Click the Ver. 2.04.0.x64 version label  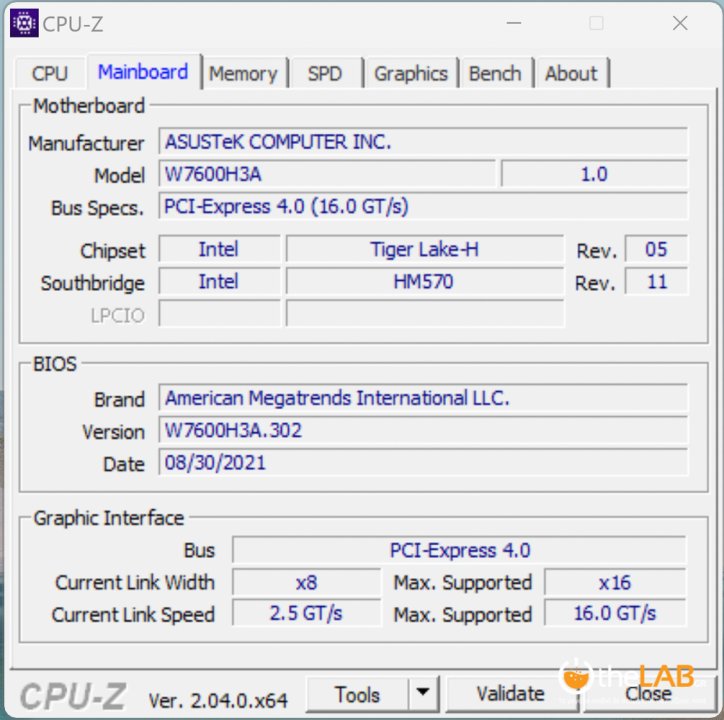(x=218, y=701)
